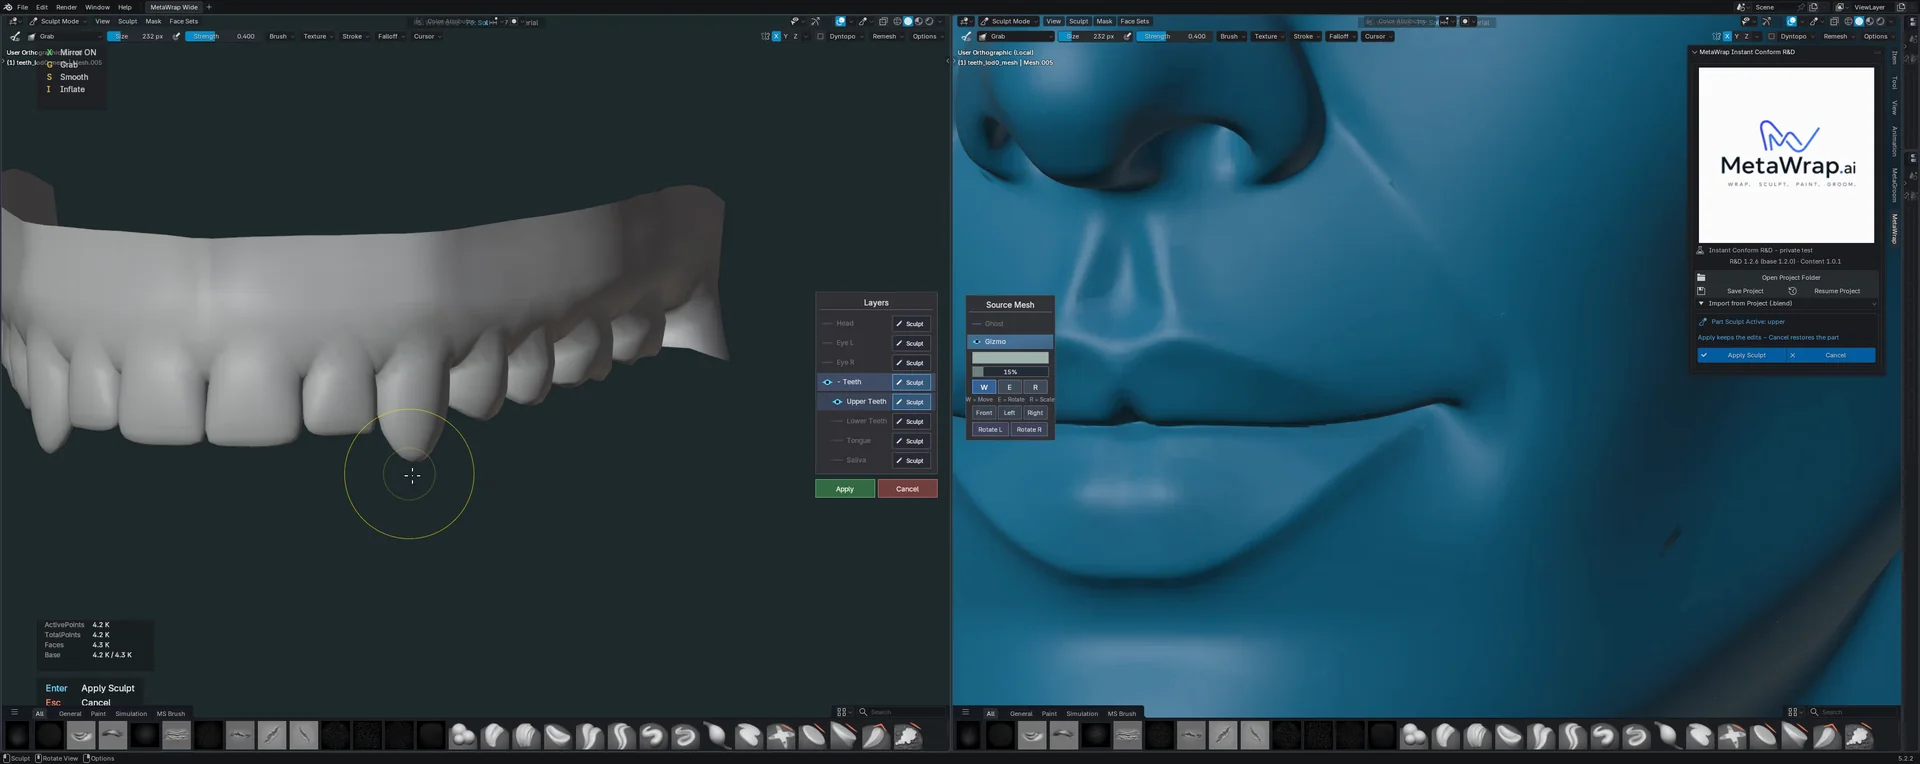Screen dimensions: 1920x764
Task: Click Sculpt pencil for Tongue layer
Action: click(x=911, y=441)
